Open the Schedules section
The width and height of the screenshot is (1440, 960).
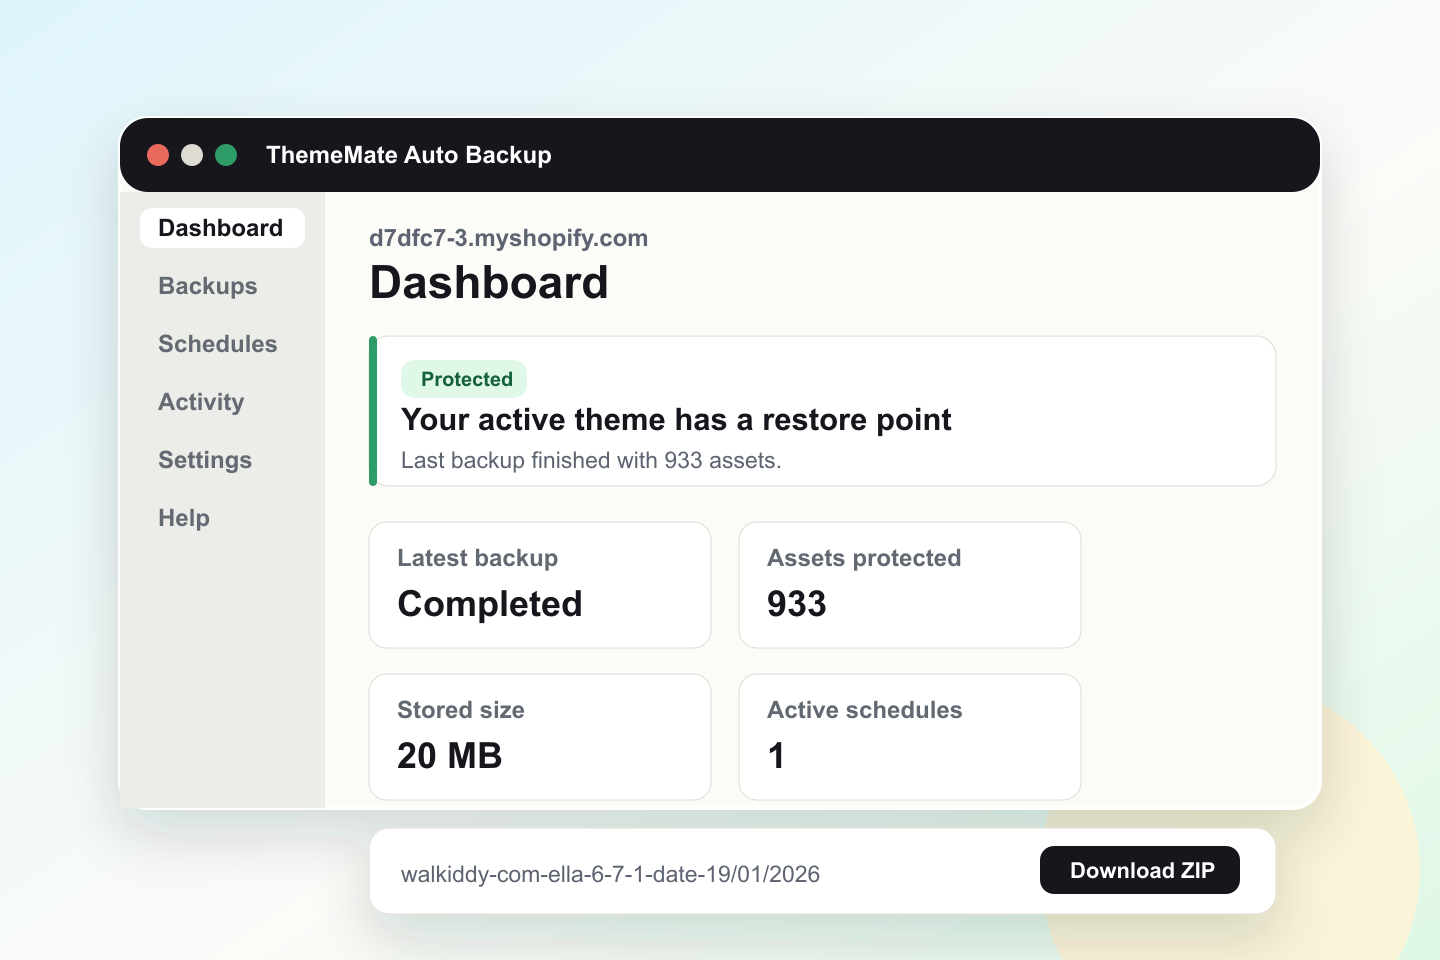tap(218, 344)
